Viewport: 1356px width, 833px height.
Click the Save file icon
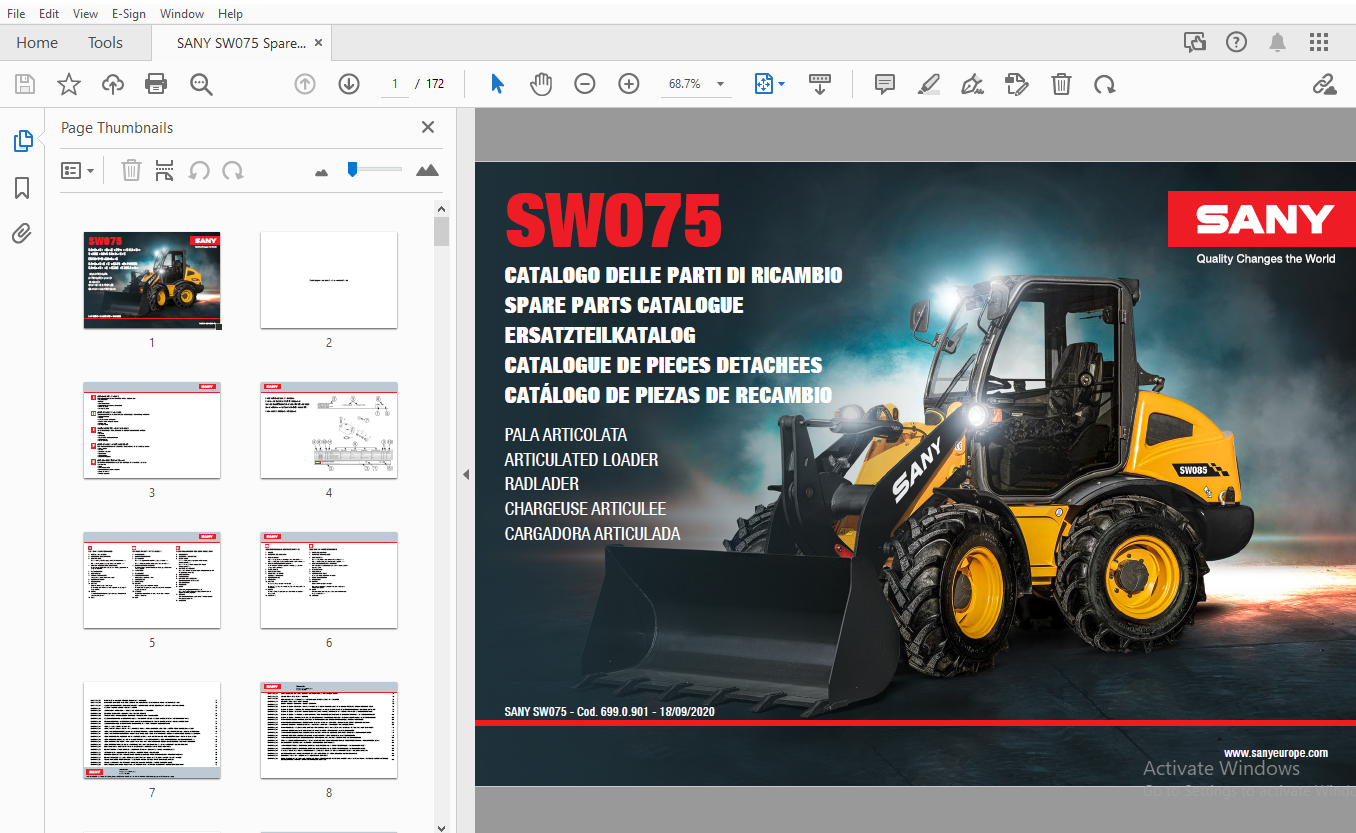[x=25, y=84]
